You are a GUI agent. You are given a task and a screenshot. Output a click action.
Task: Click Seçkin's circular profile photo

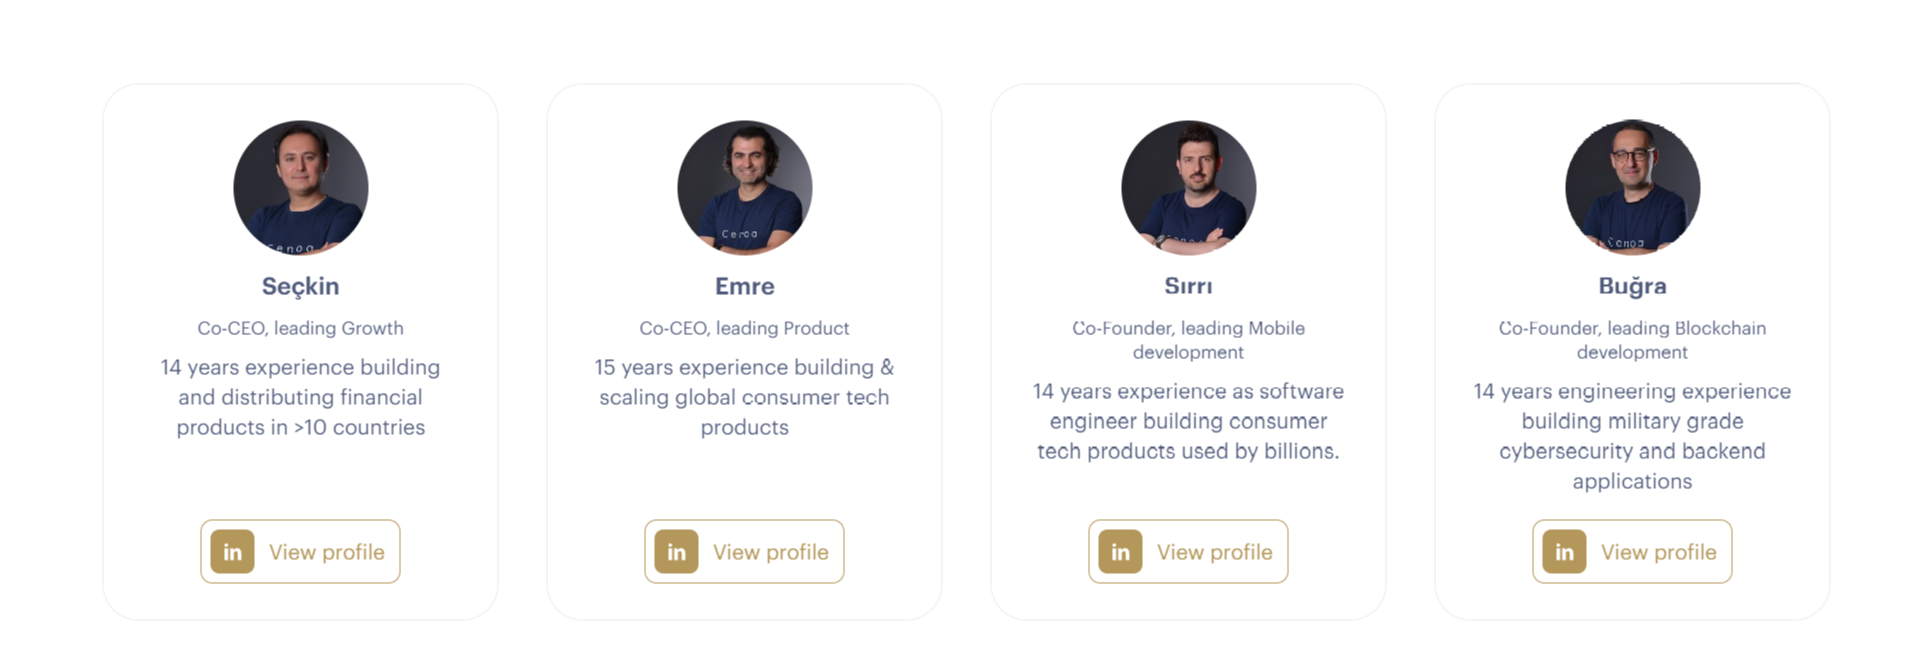pyautogui.click(x=301, y=188)
